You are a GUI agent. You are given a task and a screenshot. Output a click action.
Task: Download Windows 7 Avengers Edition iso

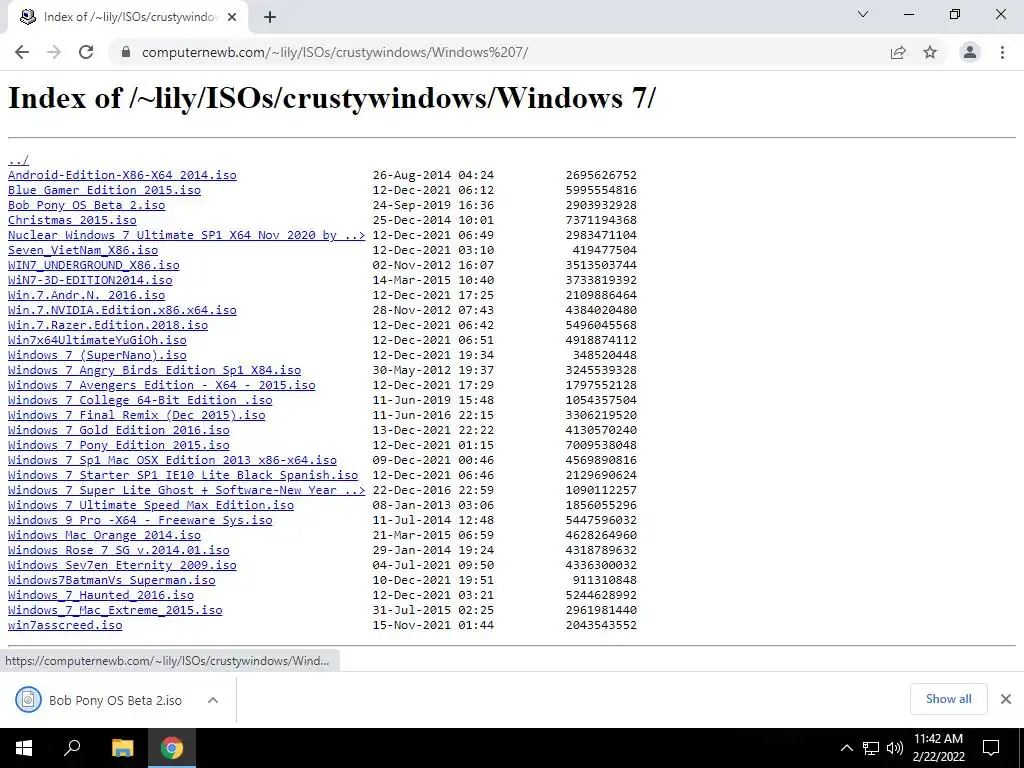pyautogui.click(x=161, y=385)
